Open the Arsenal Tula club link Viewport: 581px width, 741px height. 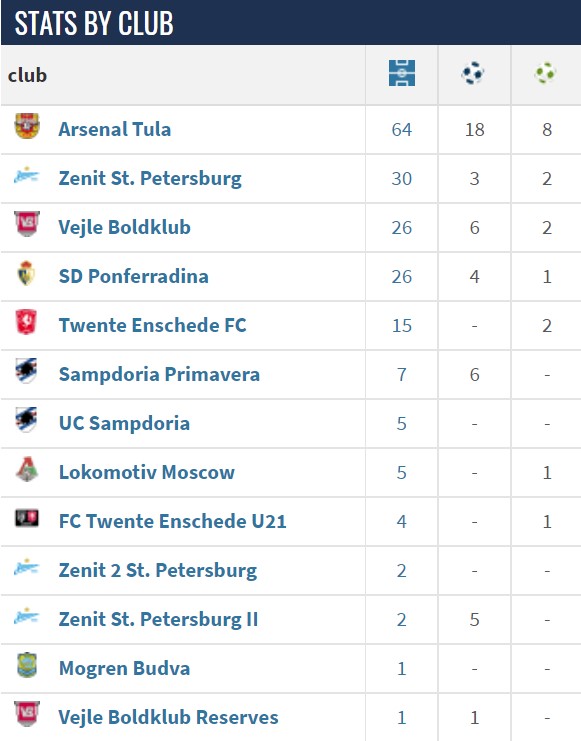click(x=114, y=129)
